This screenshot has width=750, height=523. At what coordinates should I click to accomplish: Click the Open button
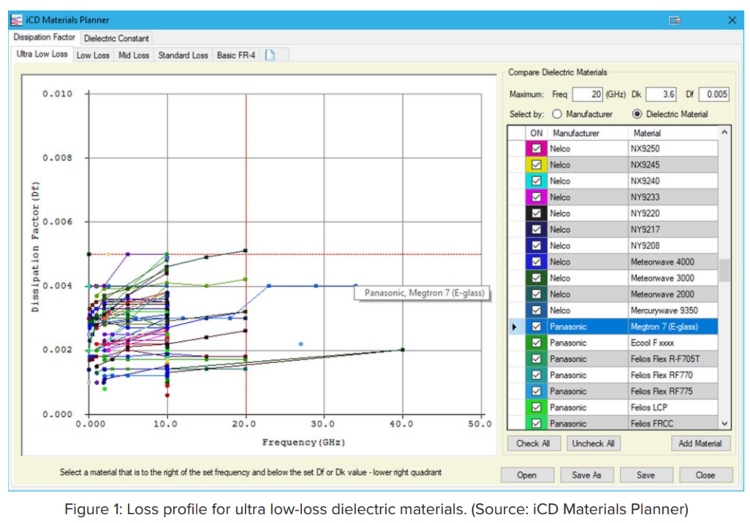coord(527,475)
